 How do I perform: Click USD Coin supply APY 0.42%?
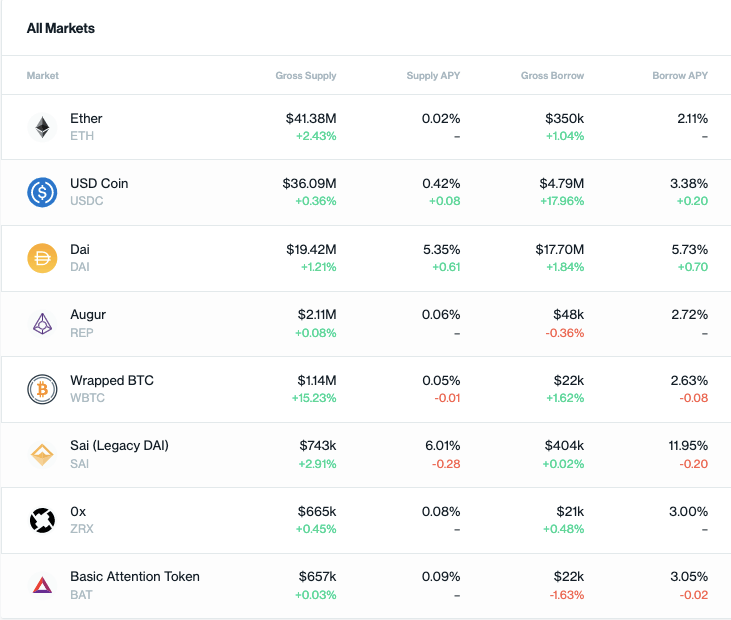click(441, 184)
